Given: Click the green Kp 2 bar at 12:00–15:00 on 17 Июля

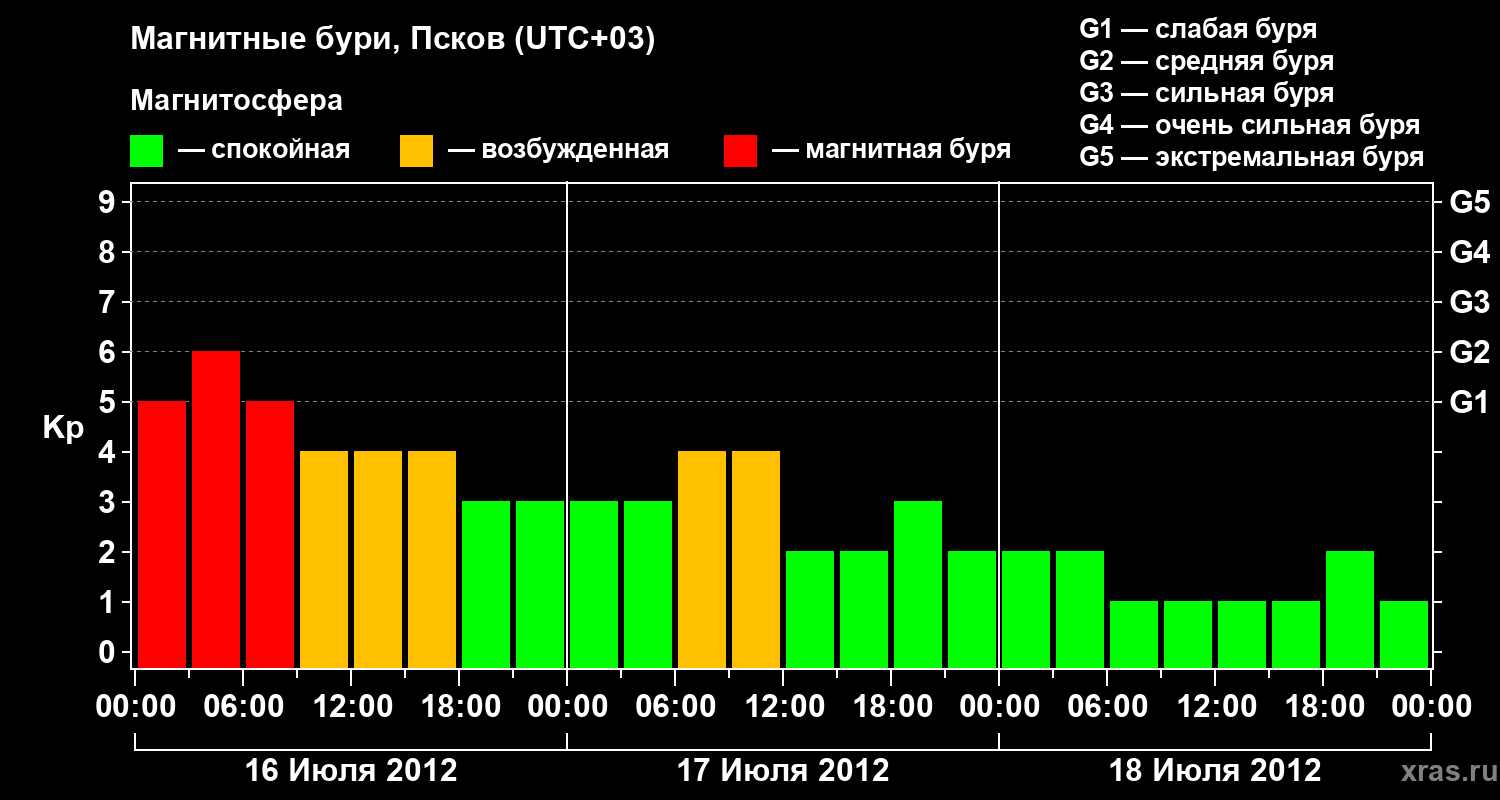Looking at the screenshot, I should pyautogui.click(x=810, y=610).
